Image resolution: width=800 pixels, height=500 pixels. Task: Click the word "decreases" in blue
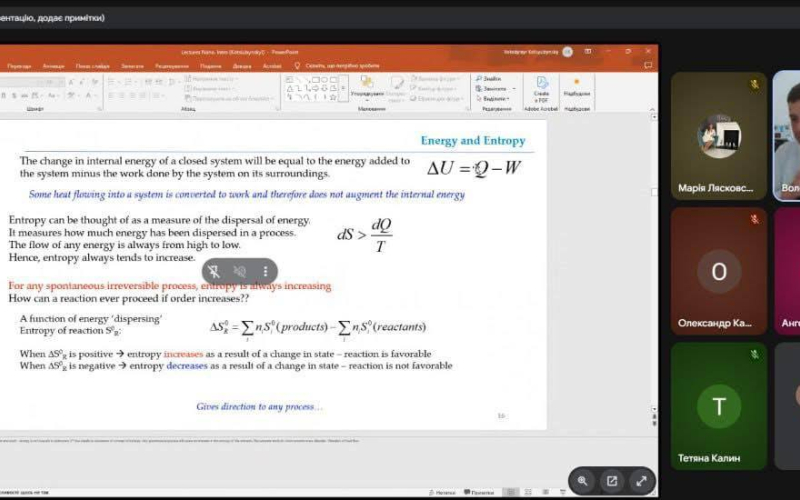[187, 365]
